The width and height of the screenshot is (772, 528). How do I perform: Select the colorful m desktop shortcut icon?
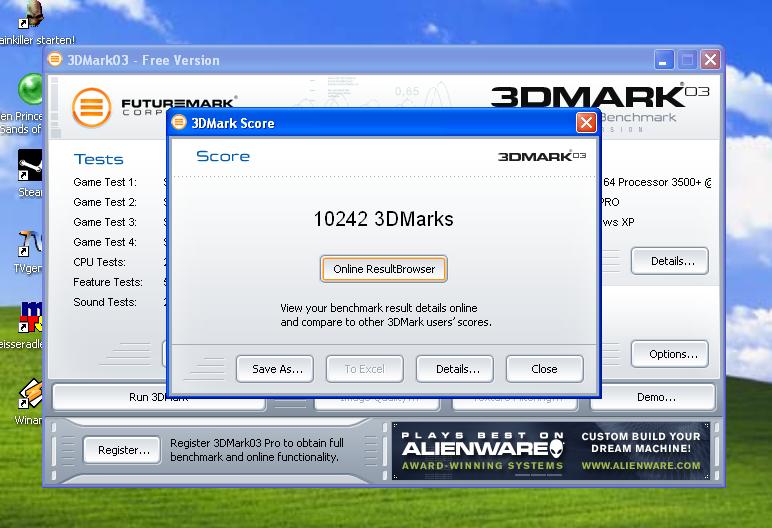(31, 316)
